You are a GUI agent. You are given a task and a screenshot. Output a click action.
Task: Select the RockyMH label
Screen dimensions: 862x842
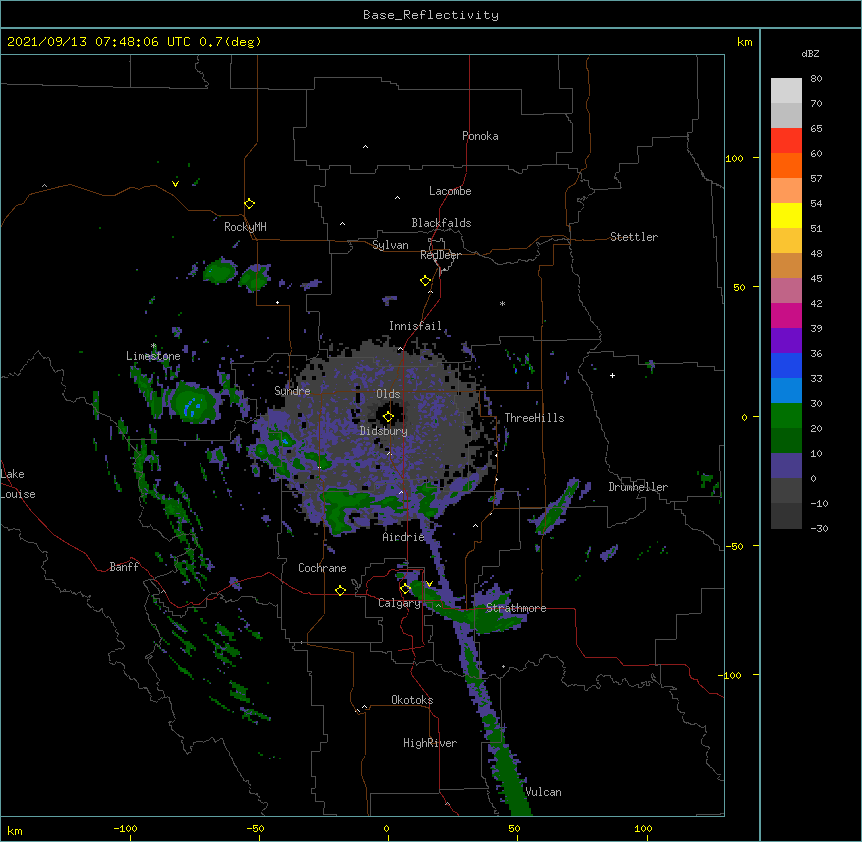[x=245, y=227]
